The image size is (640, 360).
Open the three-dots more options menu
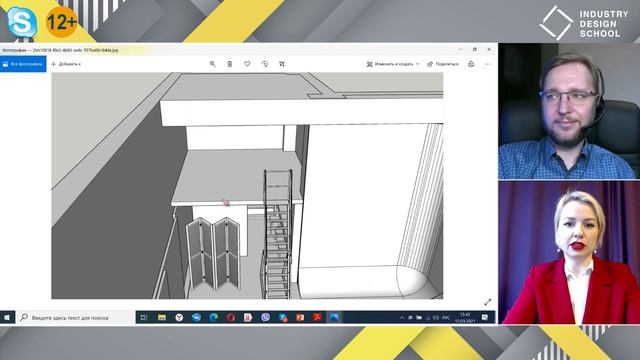pos(488,64)
